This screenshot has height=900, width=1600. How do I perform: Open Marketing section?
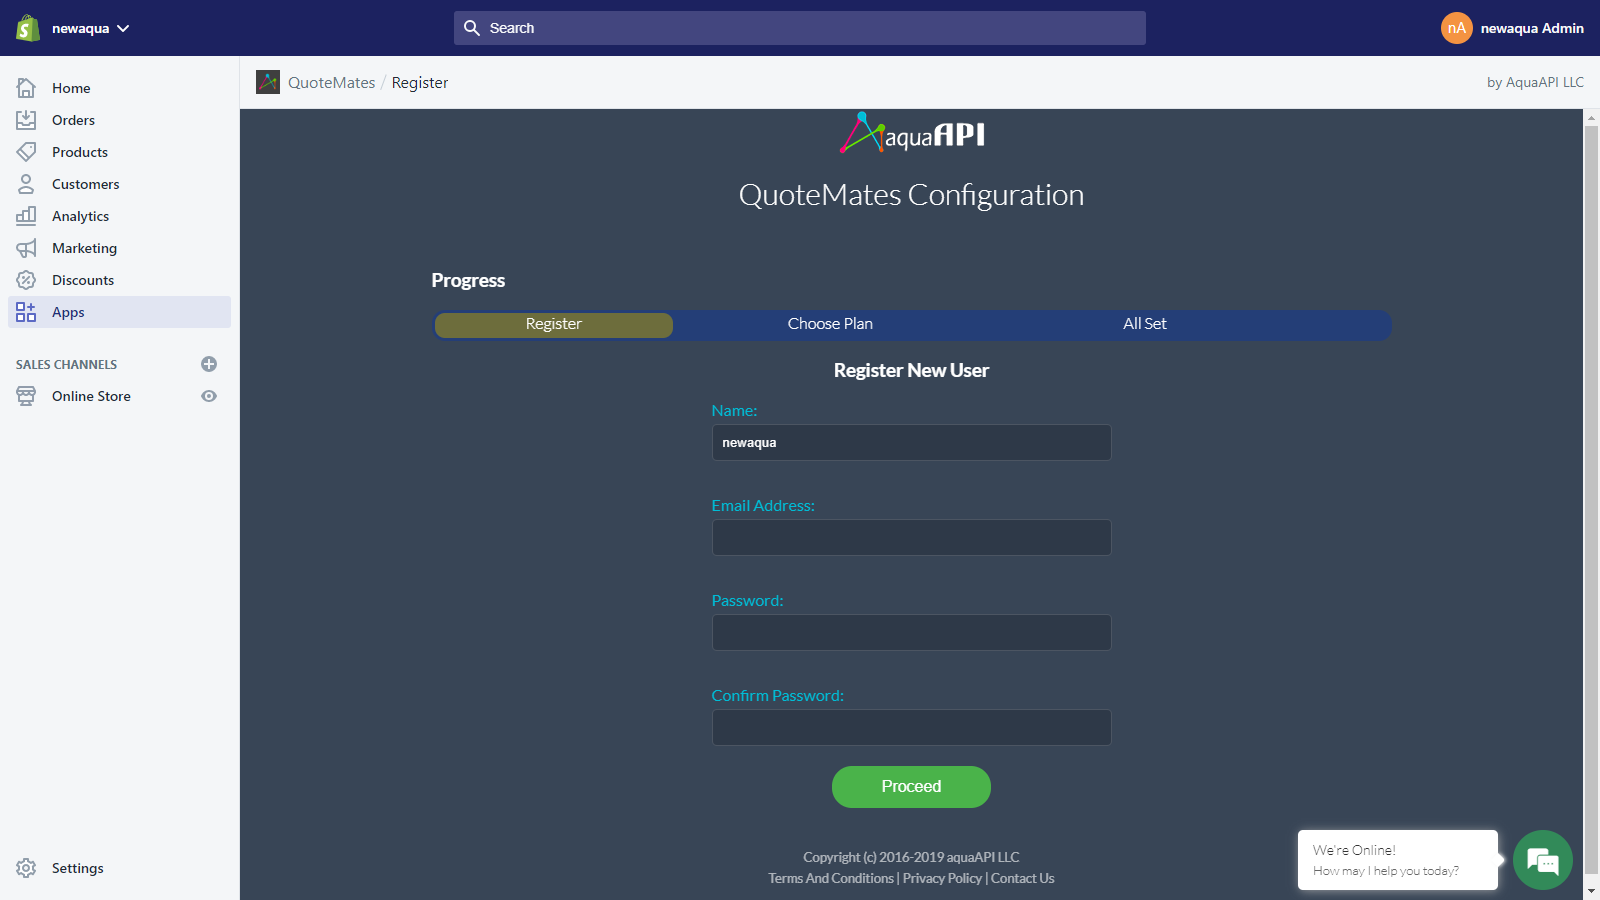click(84, 248)
